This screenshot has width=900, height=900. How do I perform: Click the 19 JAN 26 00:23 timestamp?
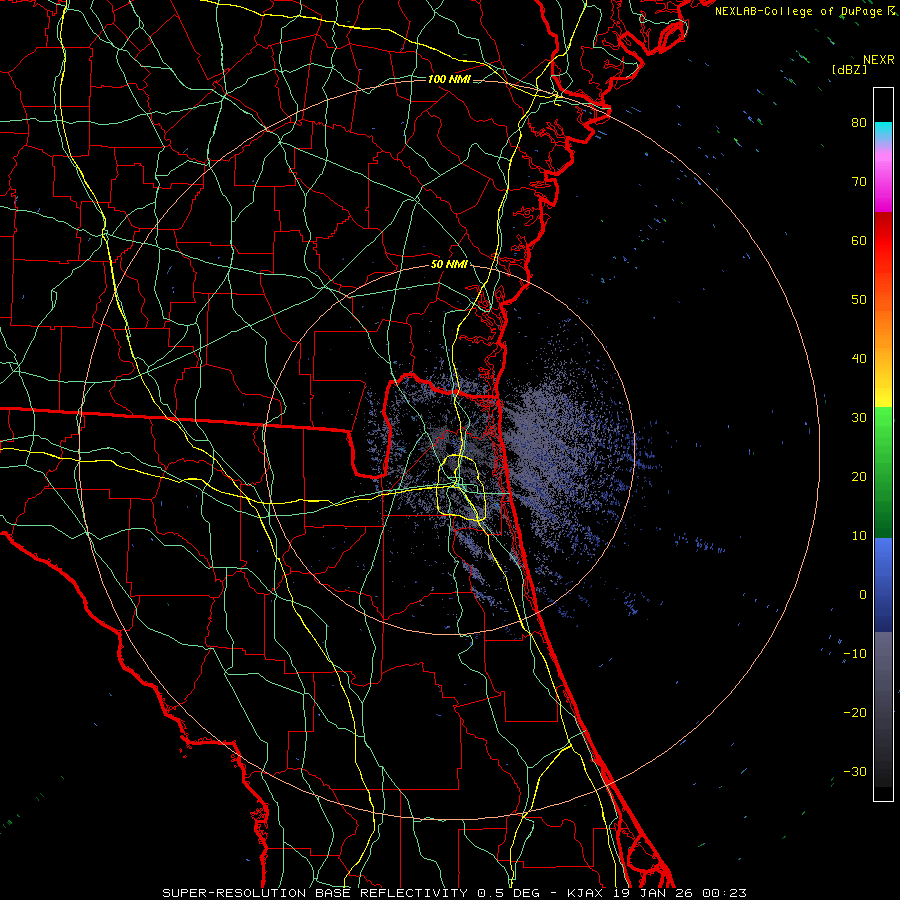[x=681, y=893]
